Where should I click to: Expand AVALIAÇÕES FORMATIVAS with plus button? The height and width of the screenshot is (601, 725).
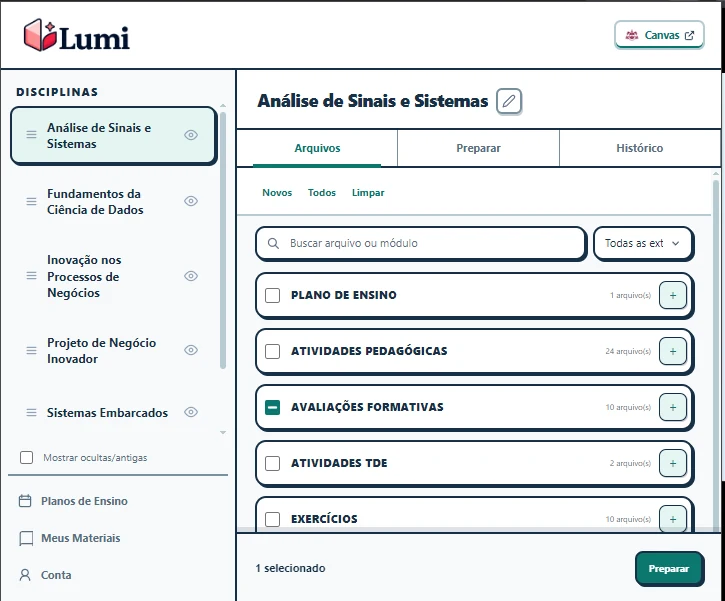tap(673, 407)
